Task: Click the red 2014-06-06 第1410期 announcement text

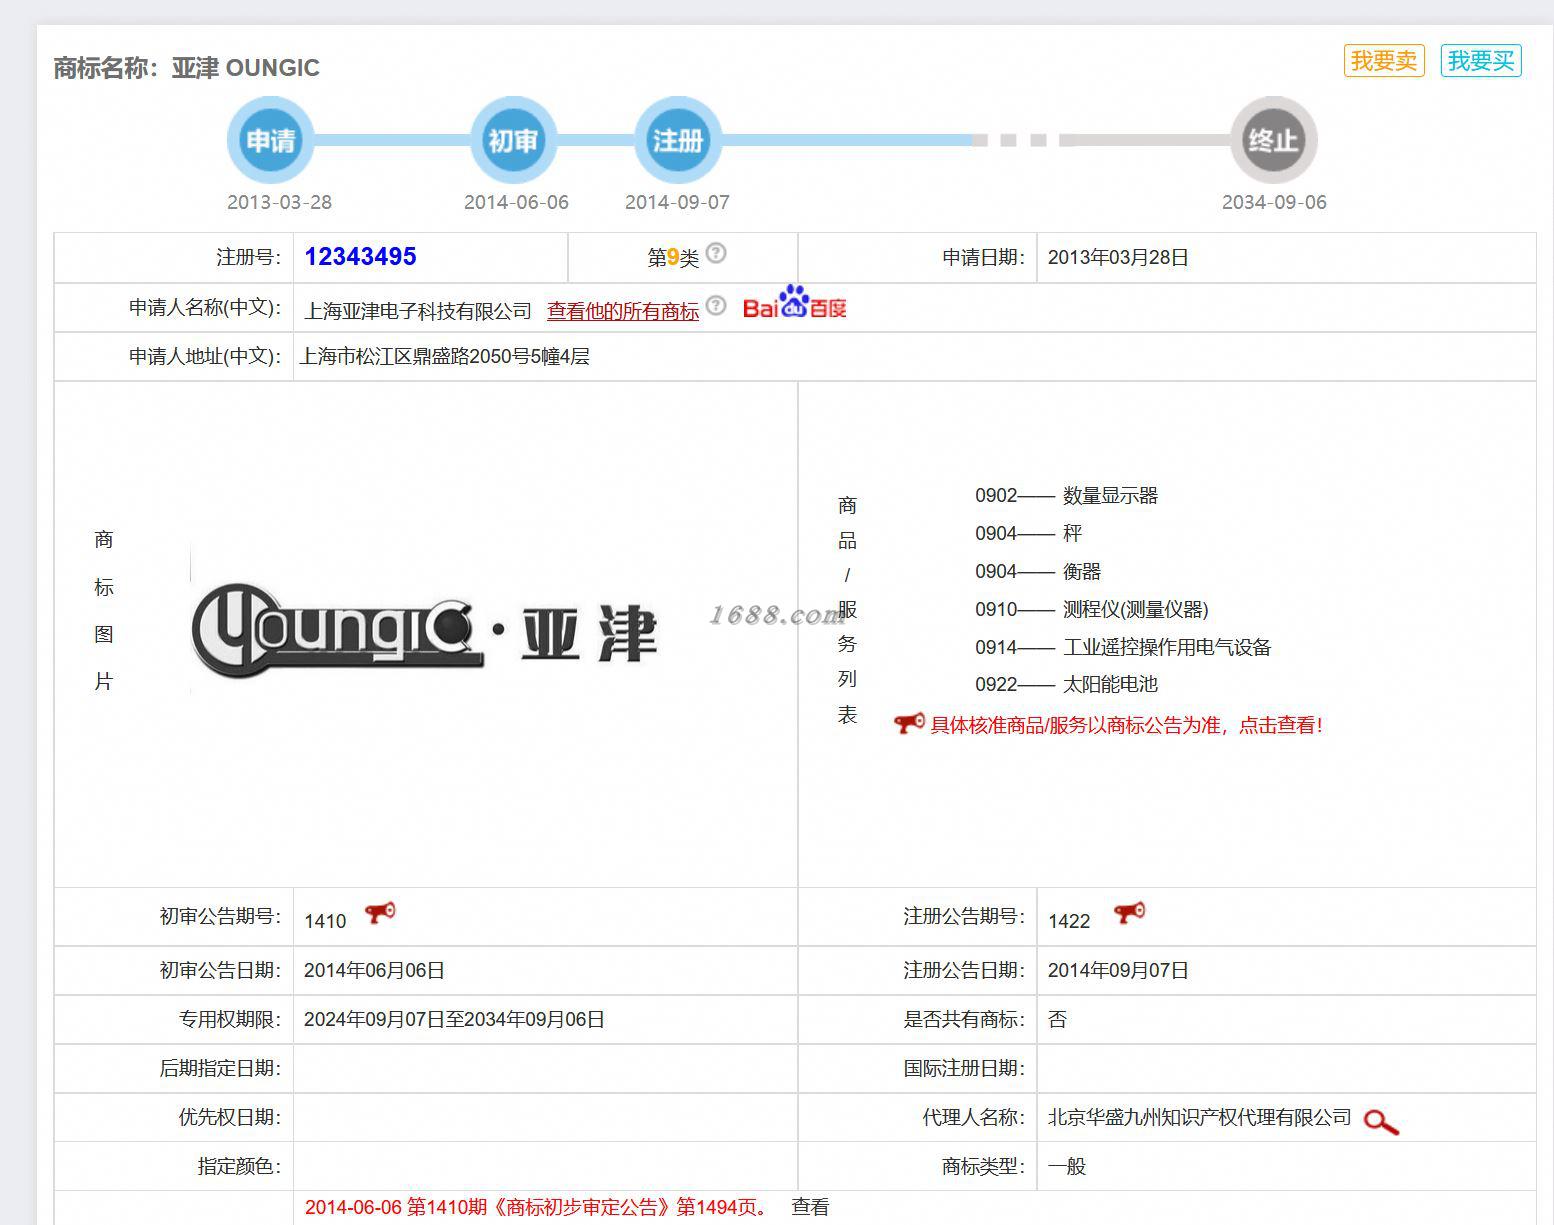Action: point(538,1207)
